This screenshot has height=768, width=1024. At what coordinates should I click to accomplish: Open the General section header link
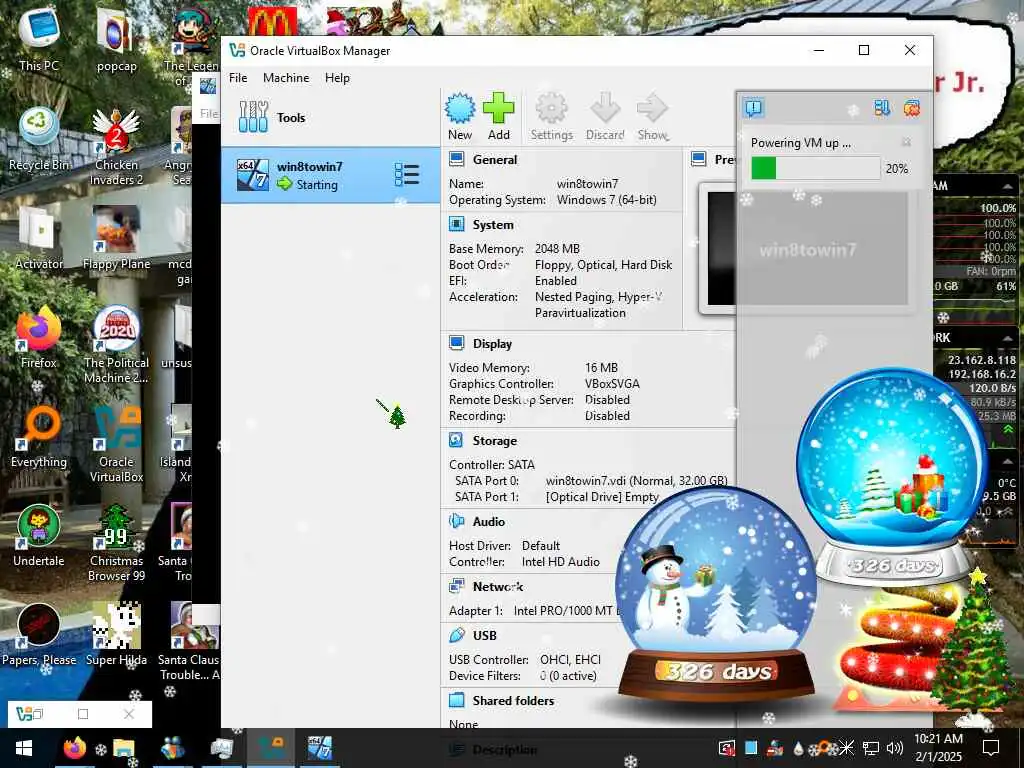click(x=494, y=160)
